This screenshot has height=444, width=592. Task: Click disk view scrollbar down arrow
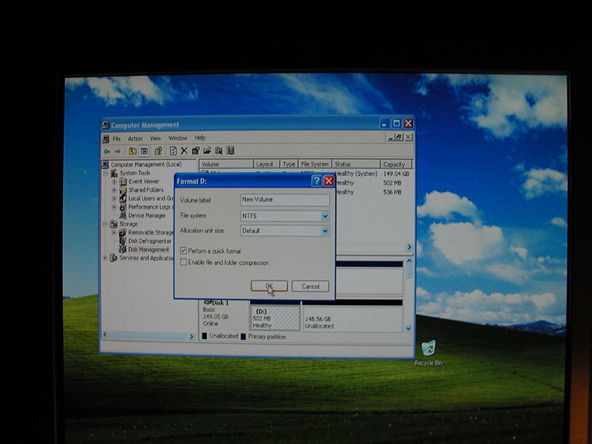409,329
